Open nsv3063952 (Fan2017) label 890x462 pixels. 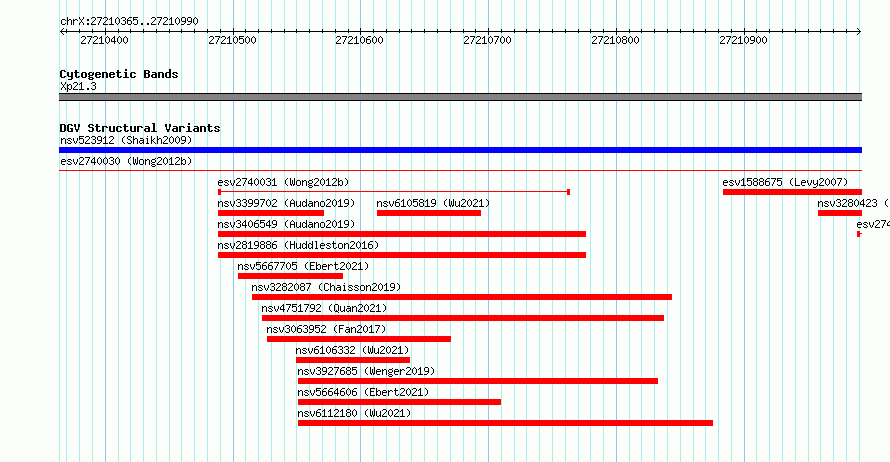(326, 329)
